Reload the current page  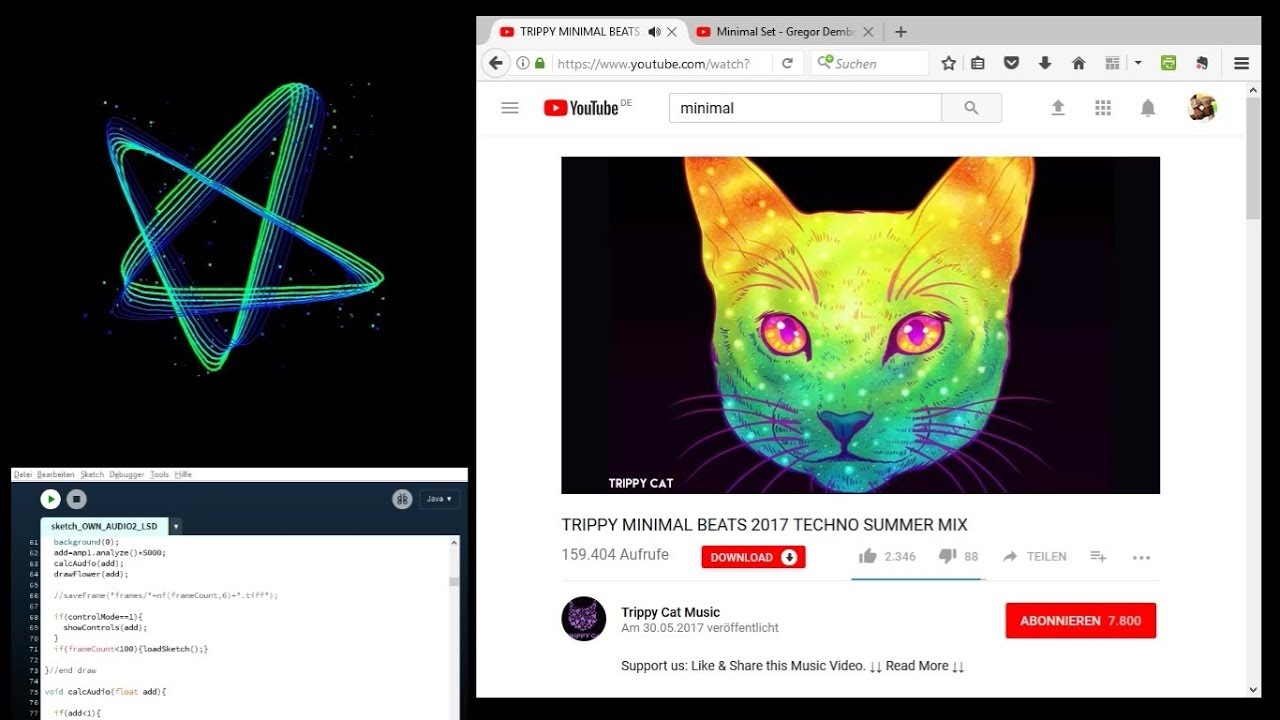(x=787, y=63)
